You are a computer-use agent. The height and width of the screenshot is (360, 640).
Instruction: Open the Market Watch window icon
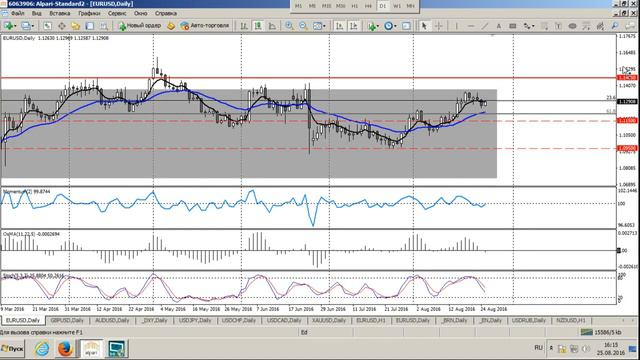[x=47, y=26]
